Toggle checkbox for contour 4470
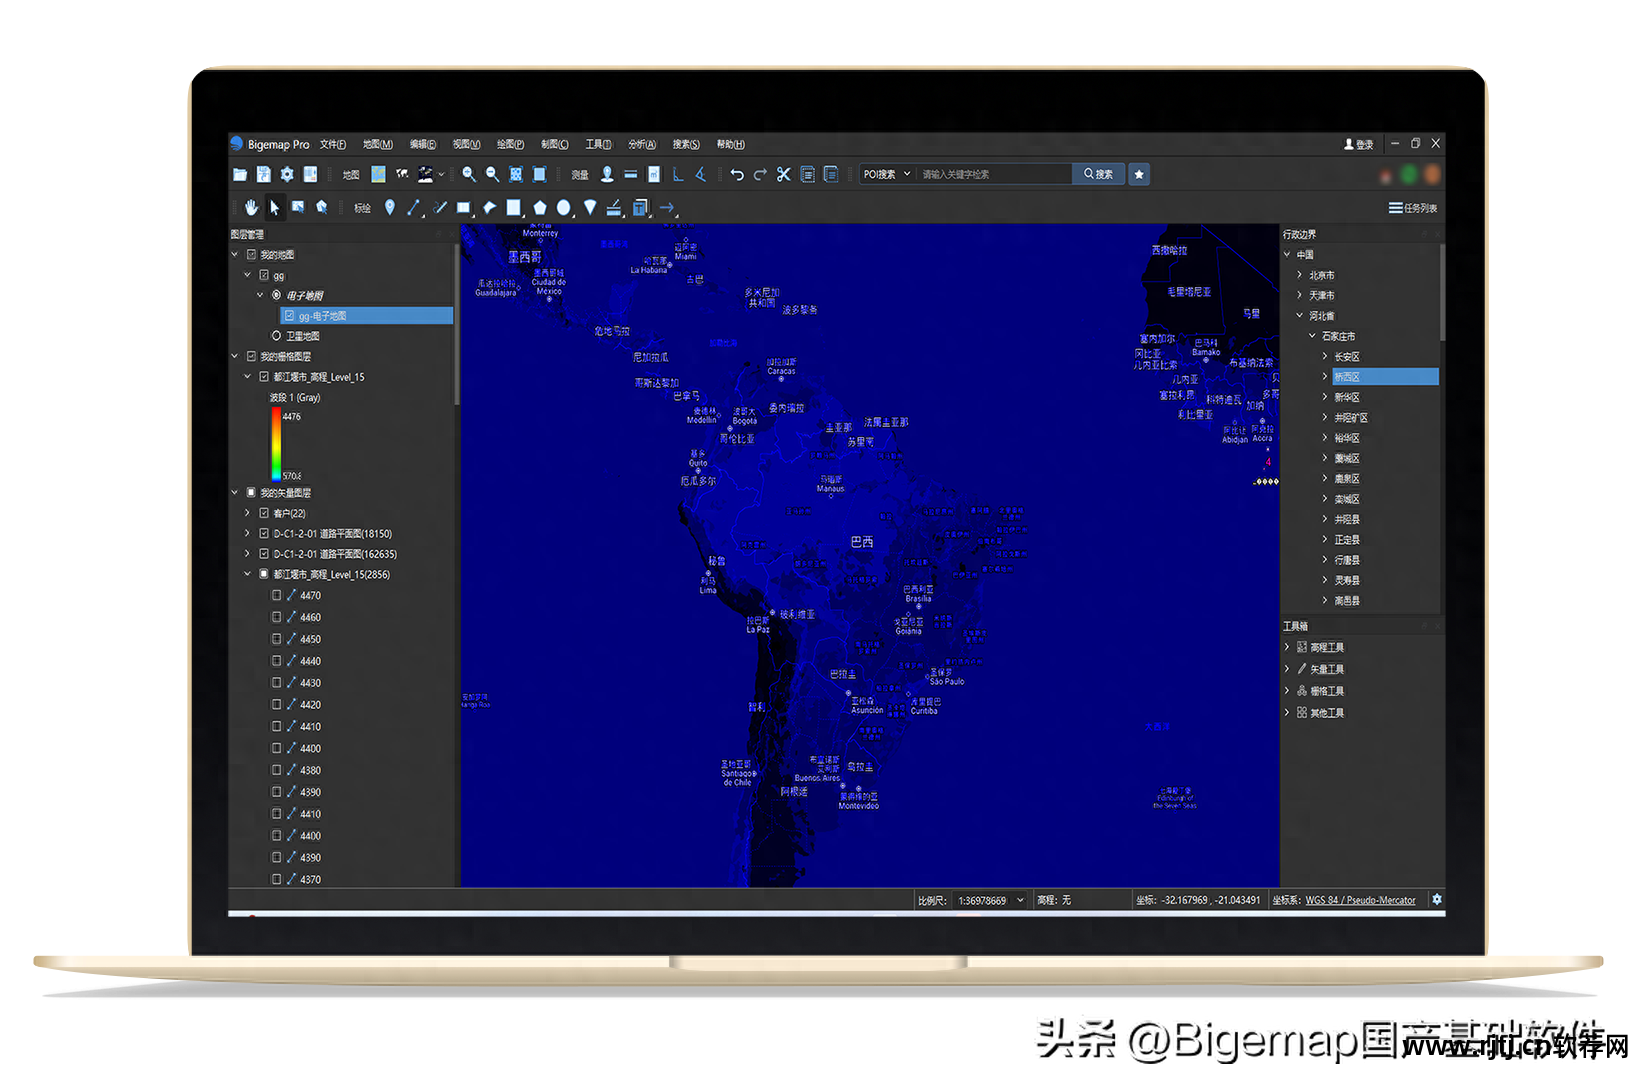 coord(276,595)
